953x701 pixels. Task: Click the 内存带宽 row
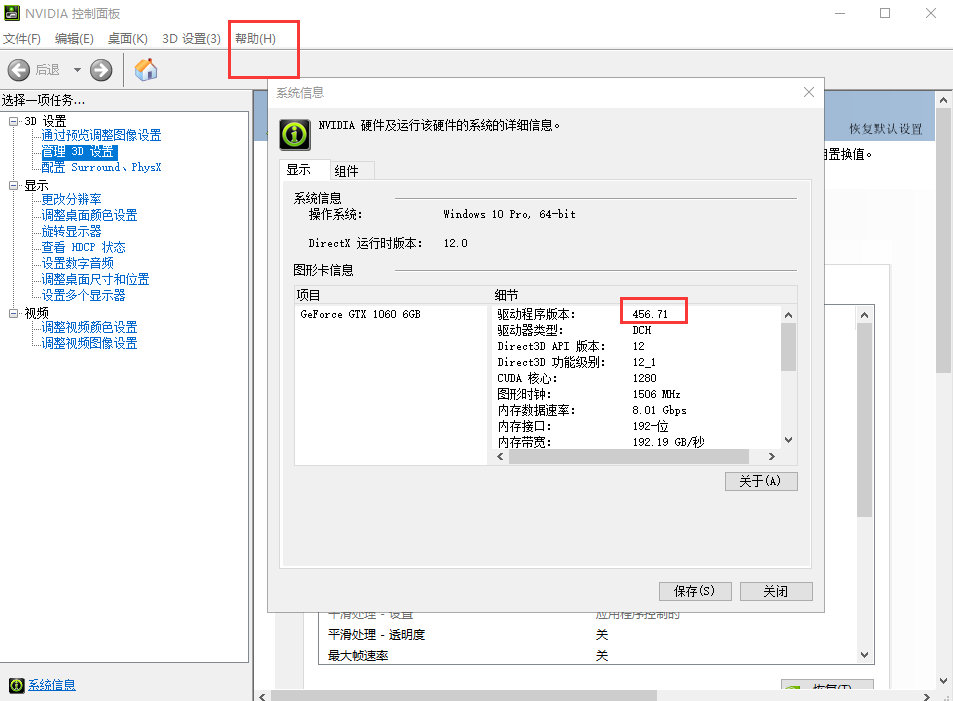tap(636, 442)
